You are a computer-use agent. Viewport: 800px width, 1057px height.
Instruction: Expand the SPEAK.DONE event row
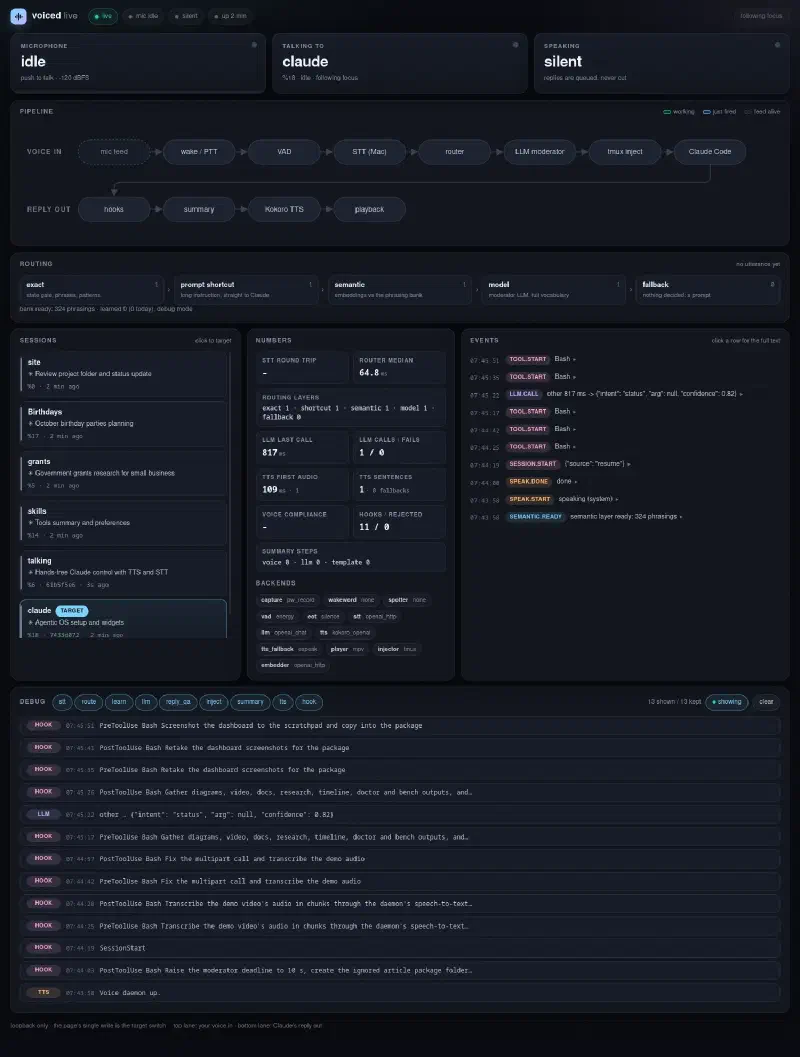(625, 482)
